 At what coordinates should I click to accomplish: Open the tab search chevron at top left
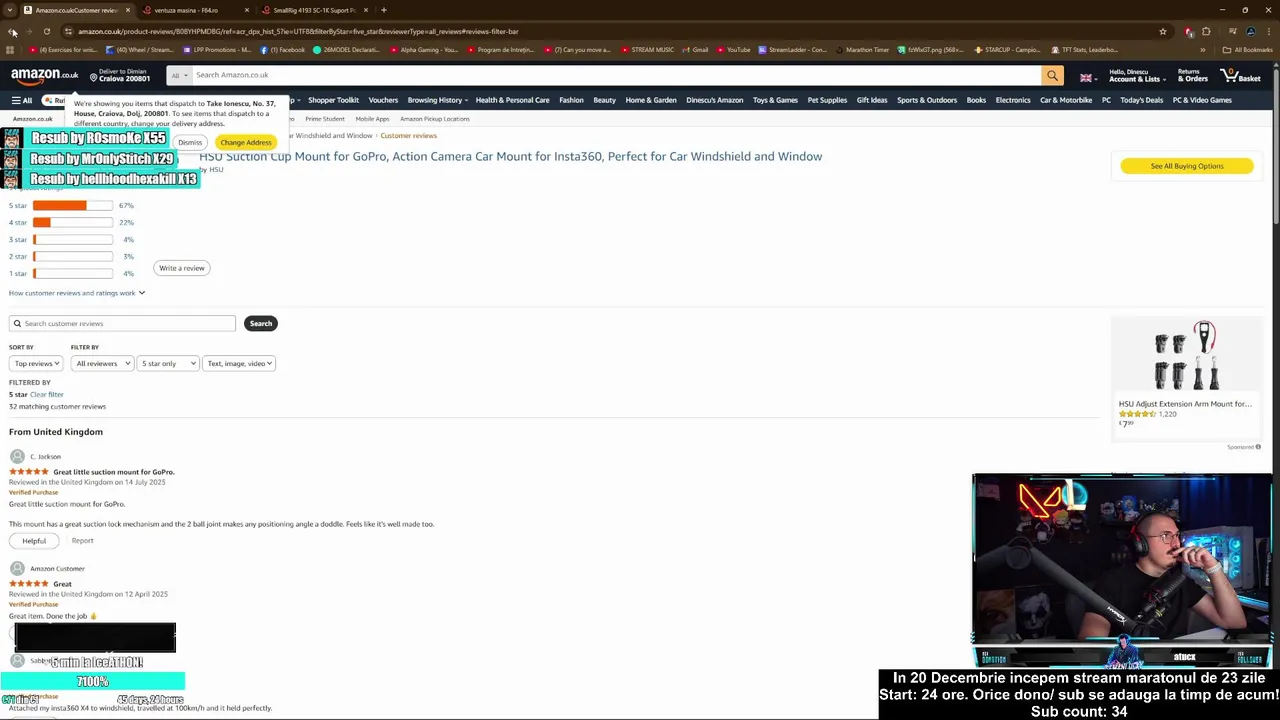click(x=10, y=10)
